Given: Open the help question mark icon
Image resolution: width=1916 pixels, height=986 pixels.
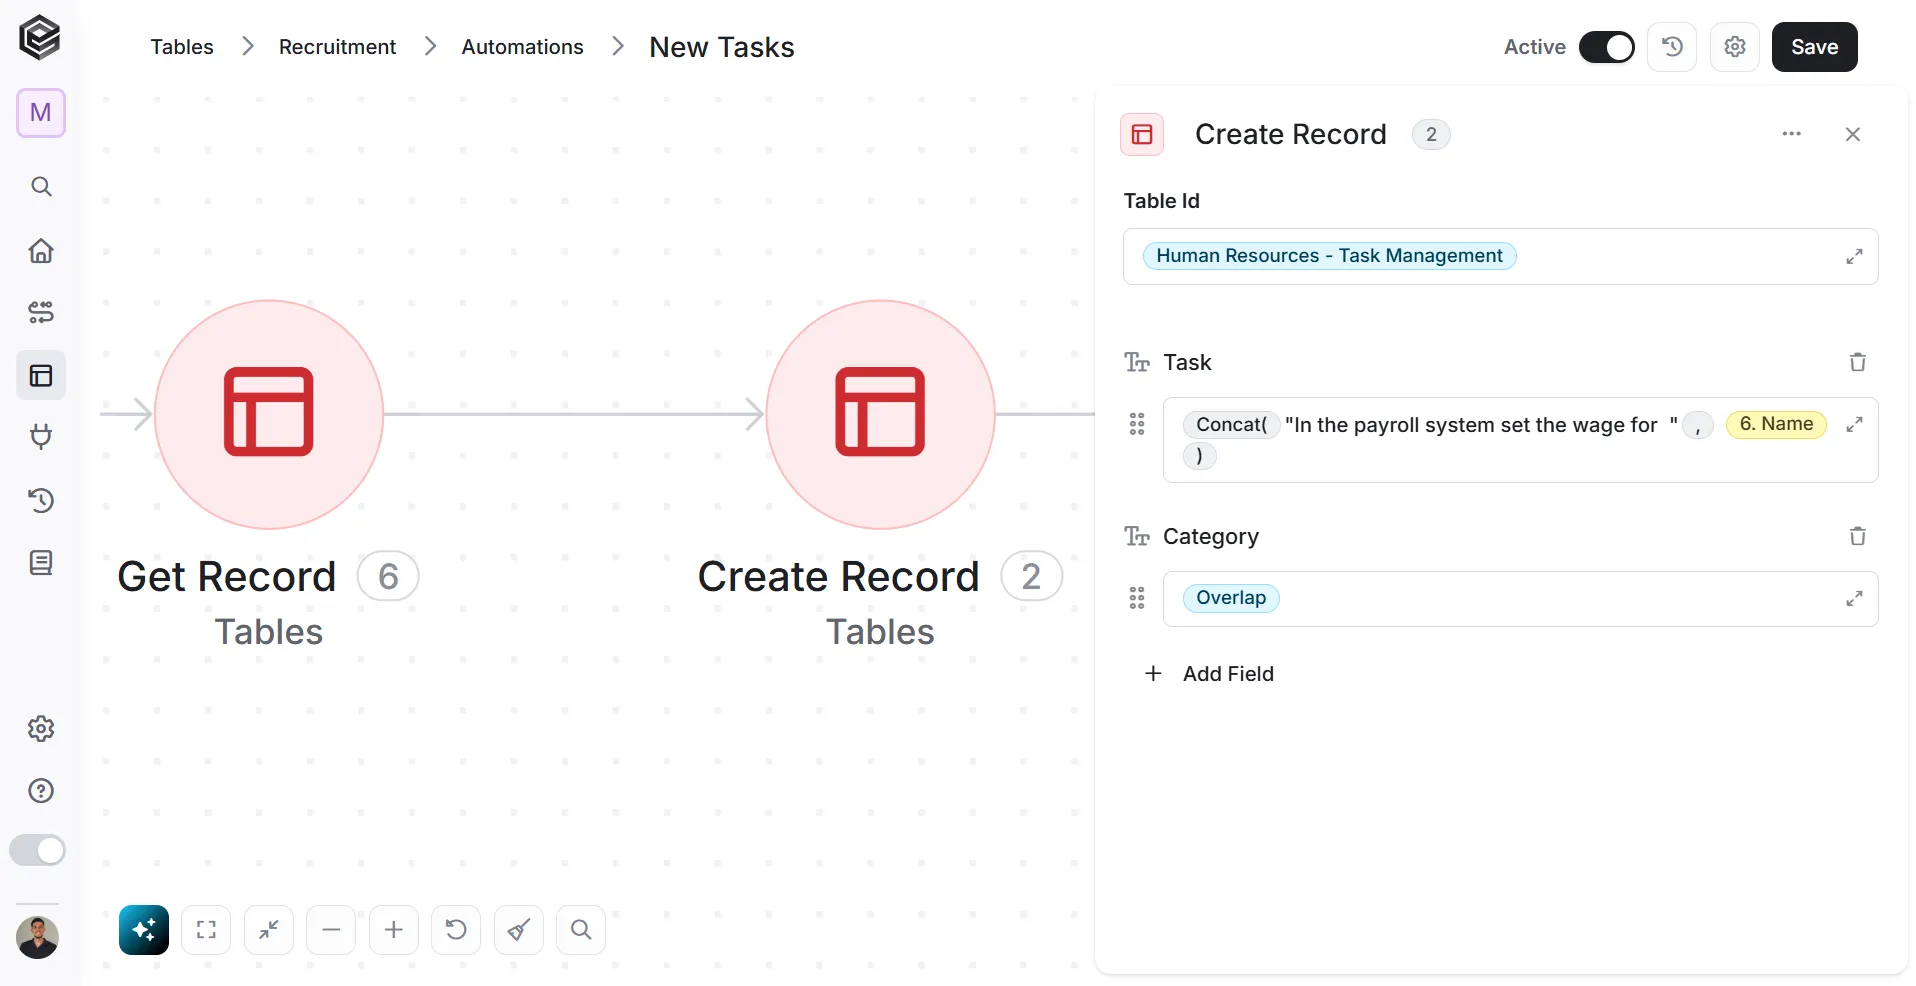Looking at the screenshot, I should pos(41,791).
